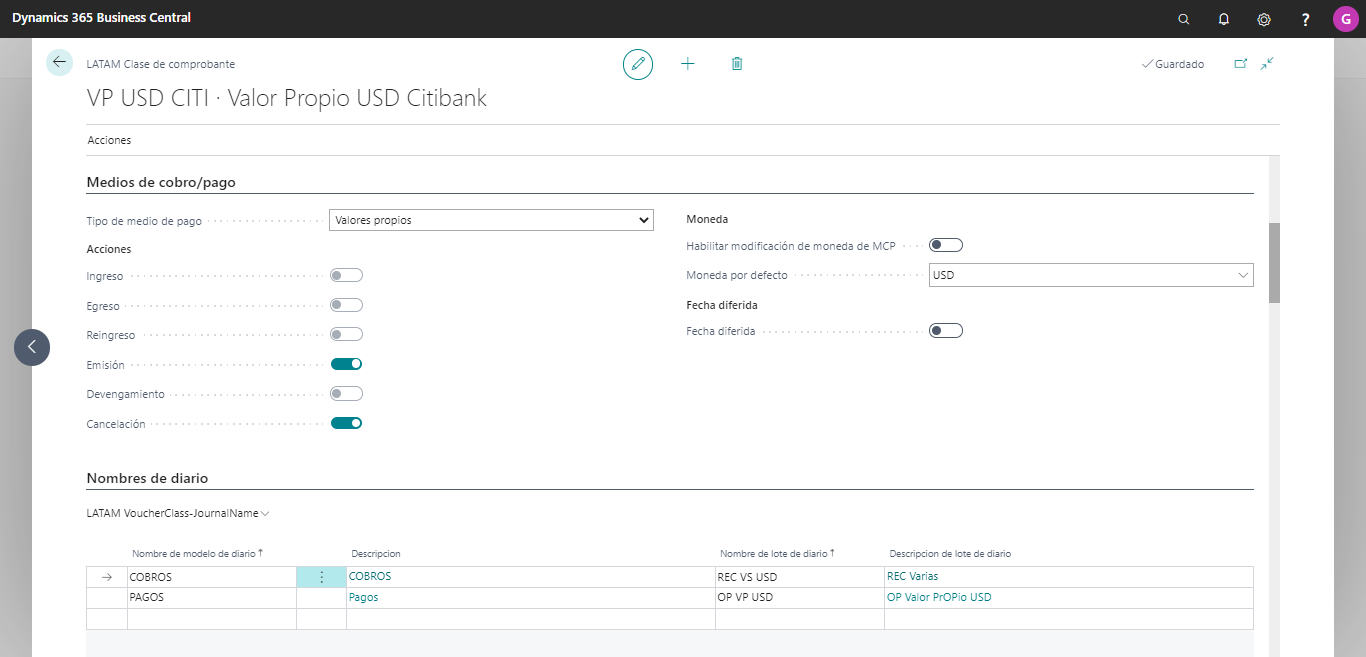Click the plus icon to create new
This screenshot has width=1366, height=657.
coord(688,64)
